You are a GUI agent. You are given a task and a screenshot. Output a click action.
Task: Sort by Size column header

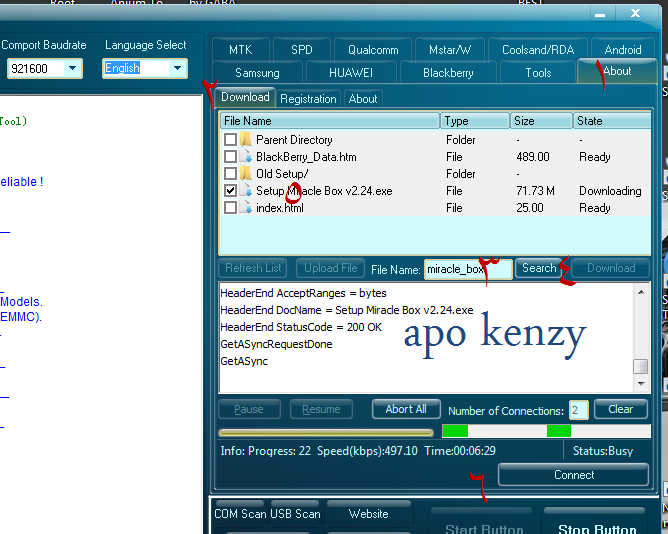541,121
